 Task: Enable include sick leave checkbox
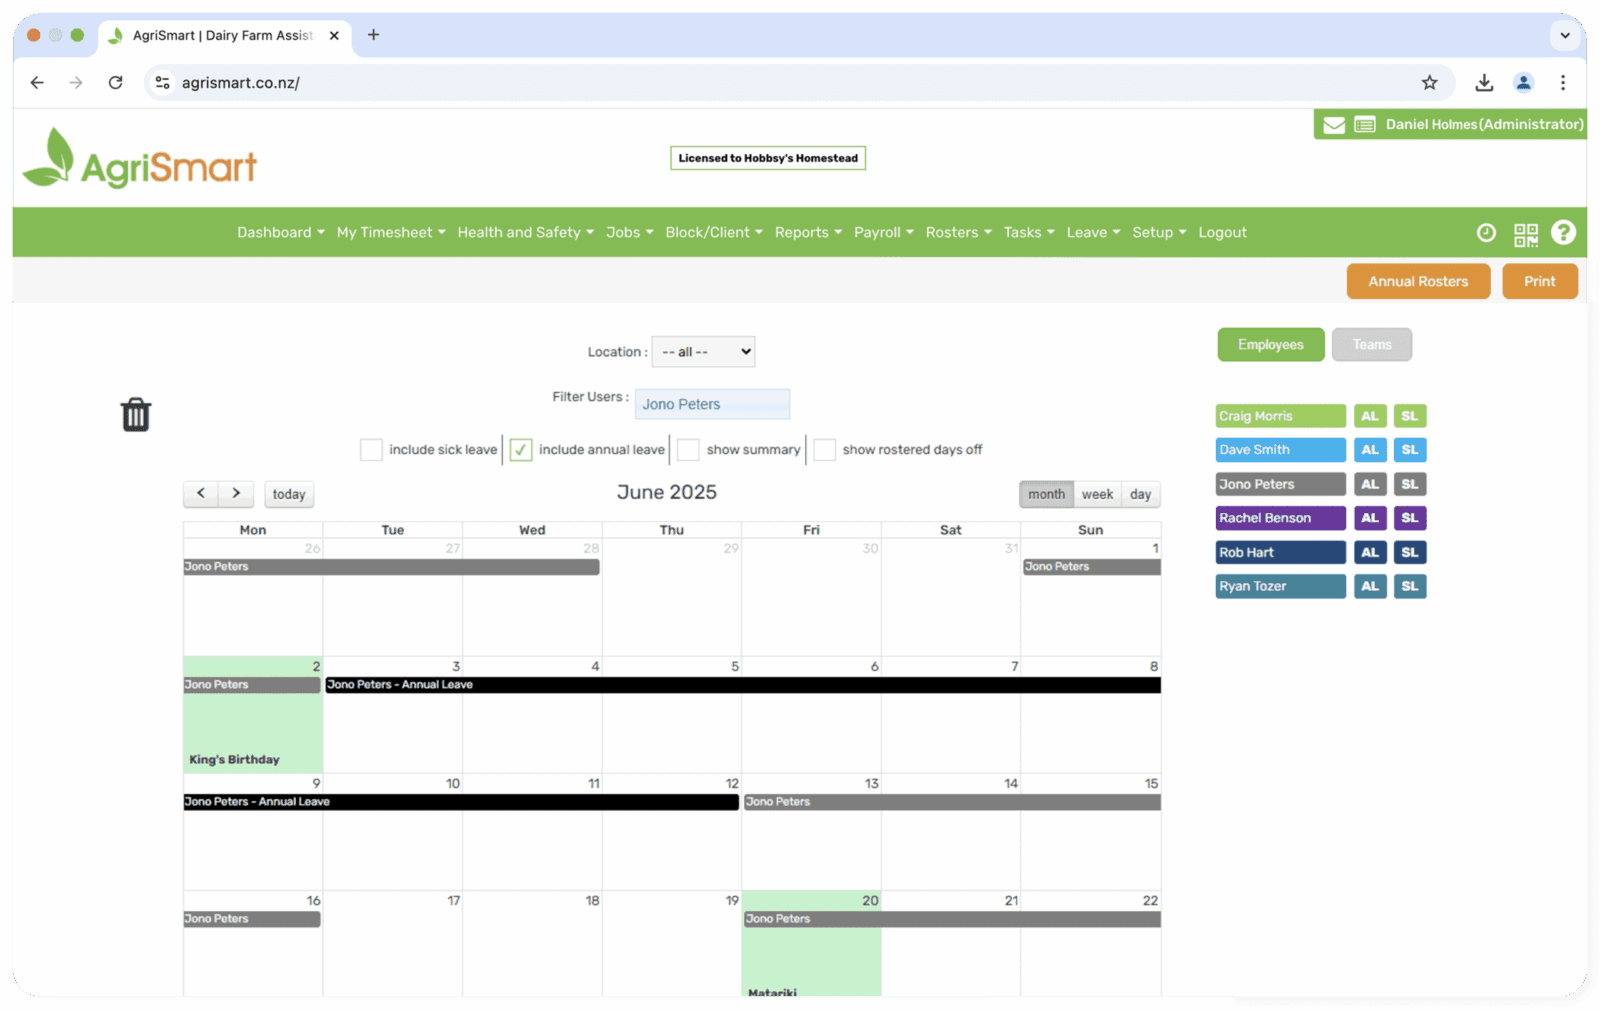point(371,450)
